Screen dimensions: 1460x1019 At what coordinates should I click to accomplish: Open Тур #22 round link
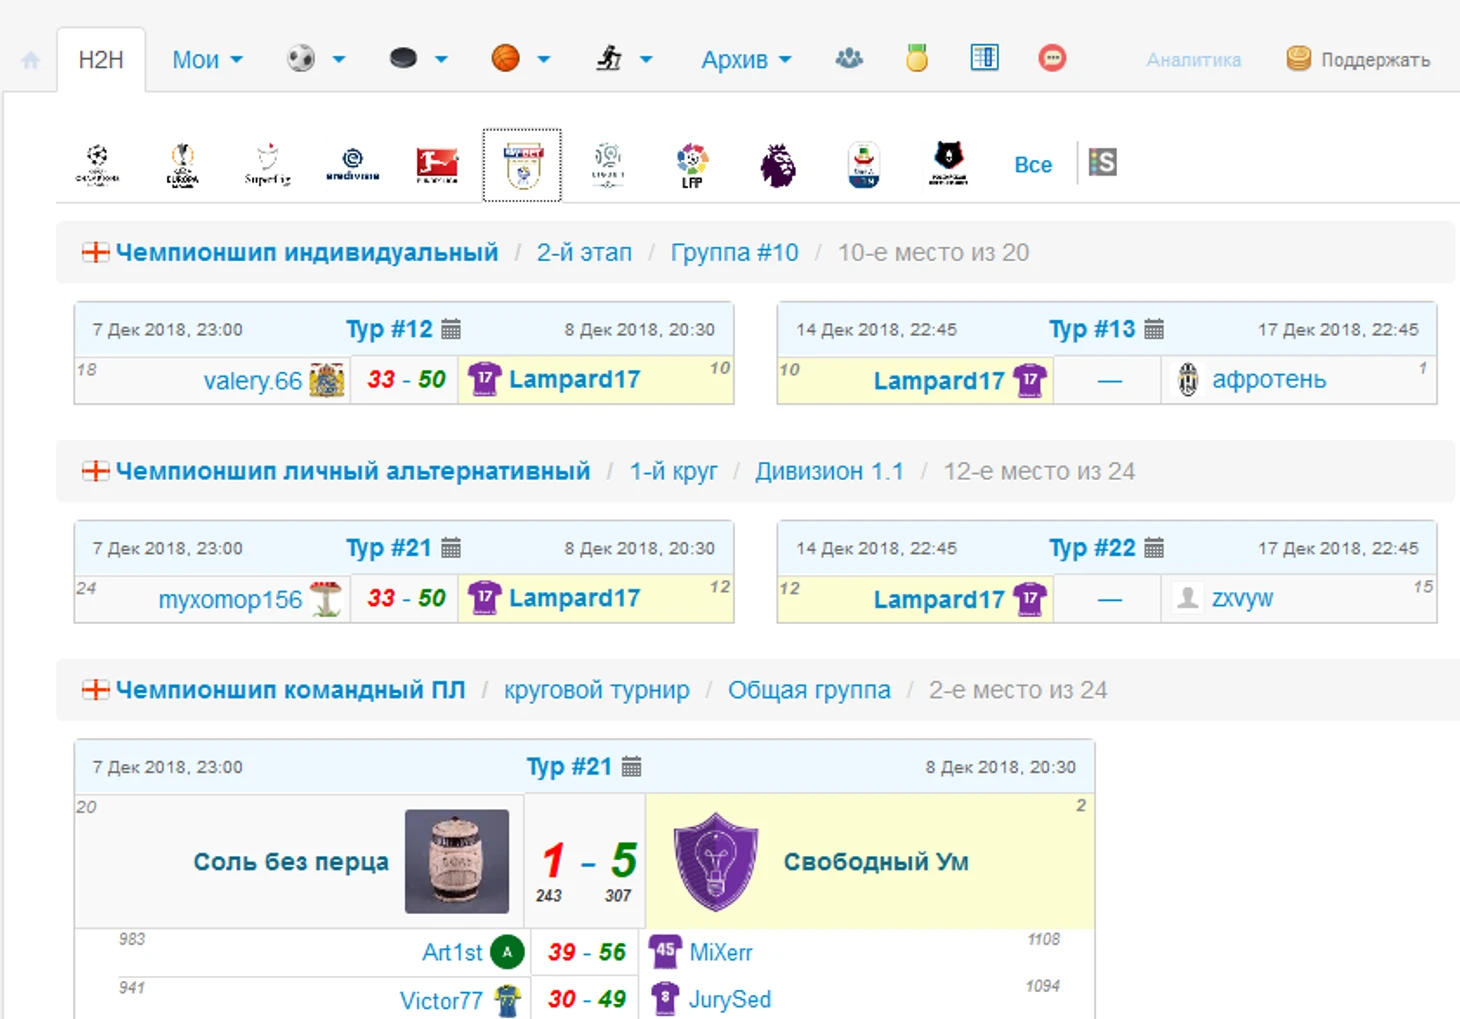[1092, 548]
